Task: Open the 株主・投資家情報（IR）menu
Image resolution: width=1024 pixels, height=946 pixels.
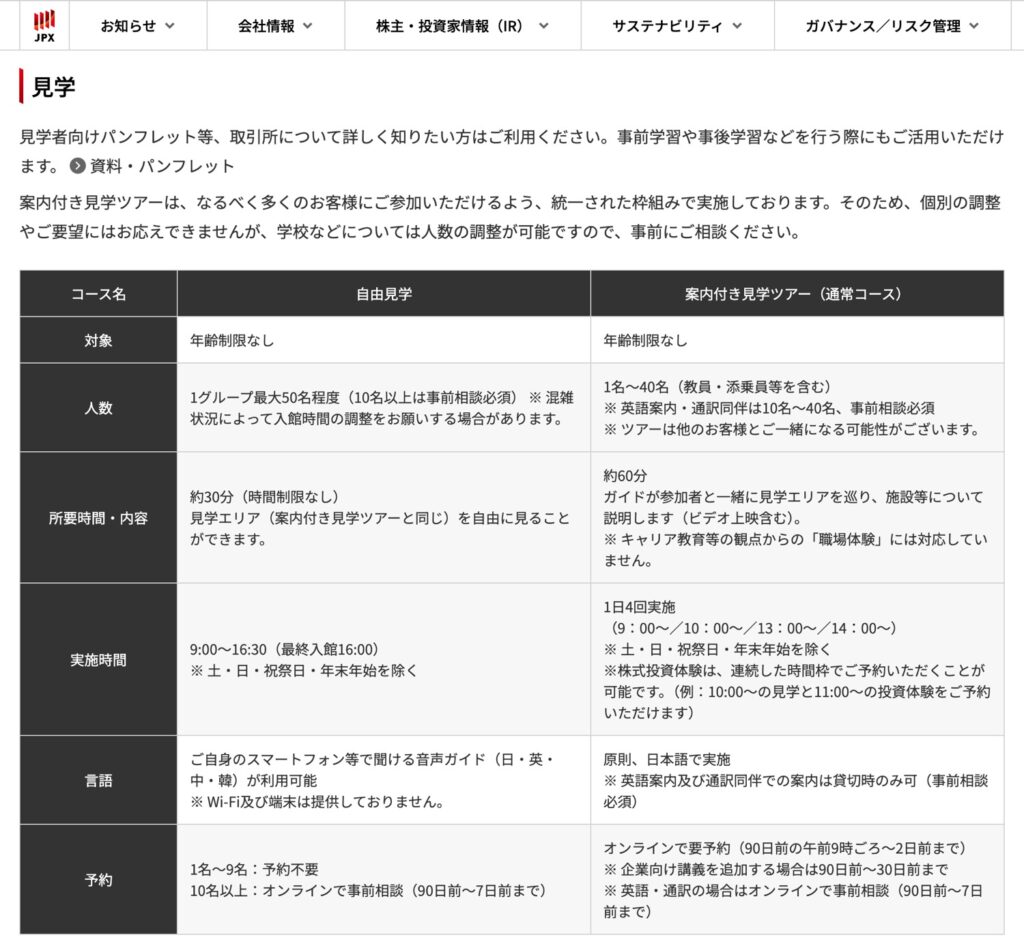Action: point(462,27)
